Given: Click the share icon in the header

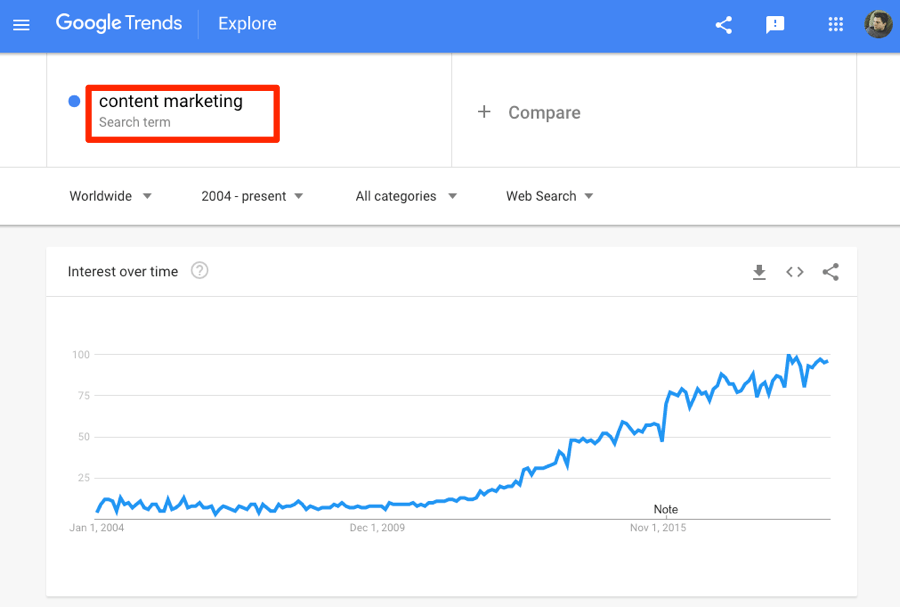Looking at the screenshot, I should coord(724,25).
